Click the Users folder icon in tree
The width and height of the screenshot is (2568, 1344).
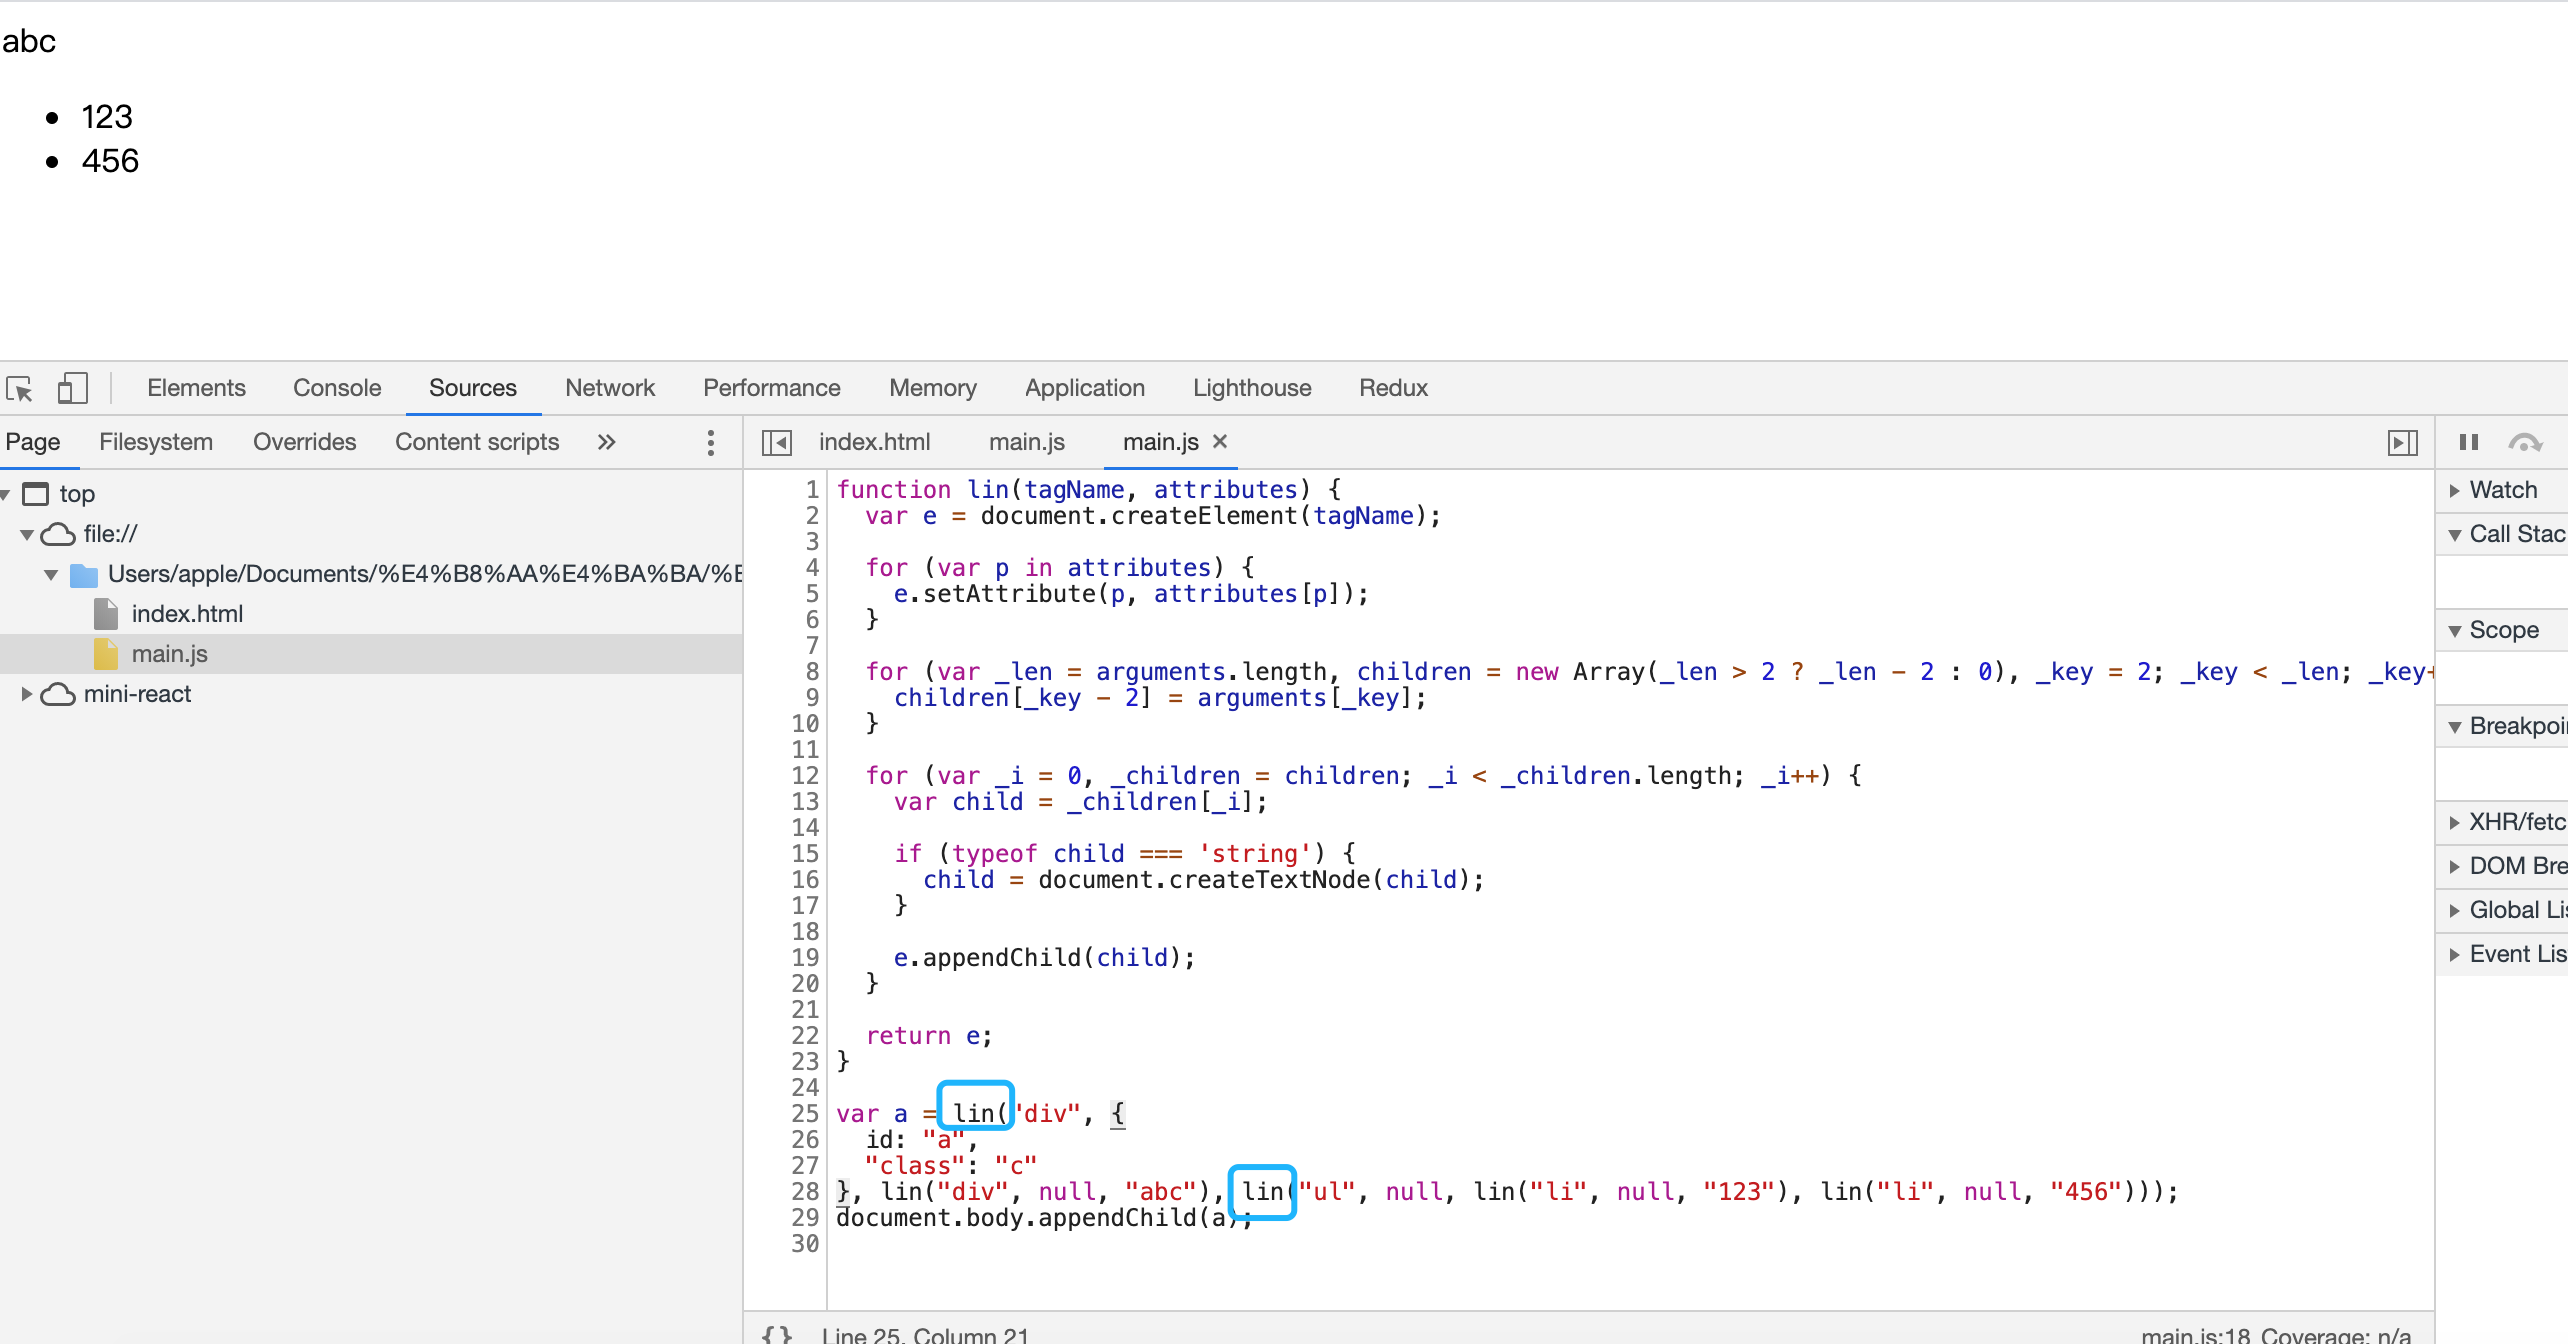click(84, 575)
